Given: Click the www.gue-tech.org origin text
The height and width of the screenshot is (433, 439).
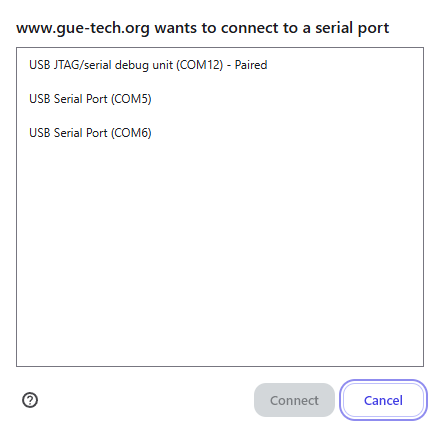Looking at the screenshot, I should point(83,28).
